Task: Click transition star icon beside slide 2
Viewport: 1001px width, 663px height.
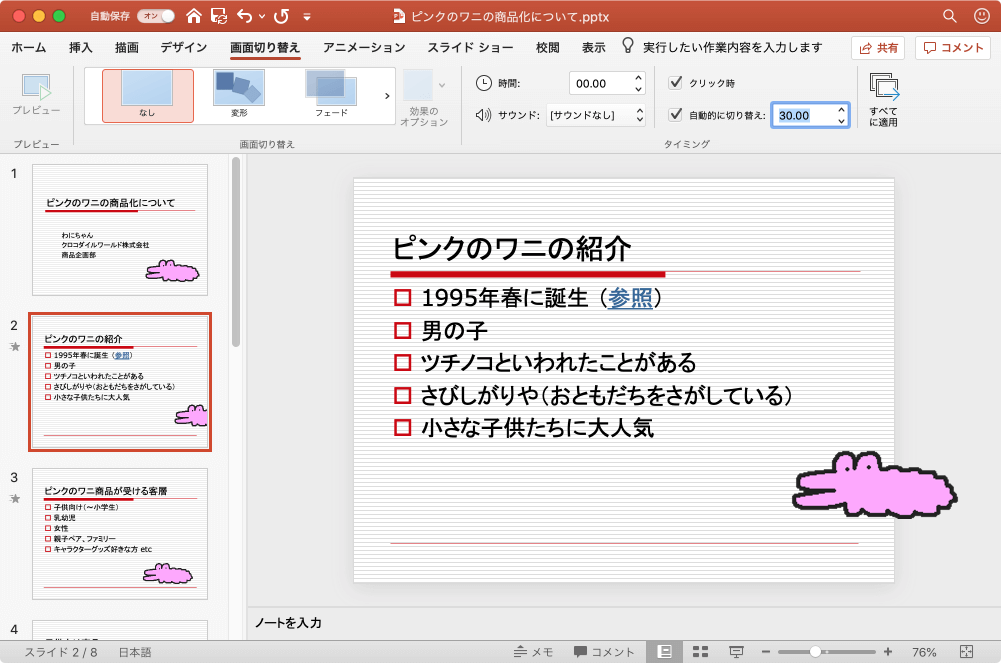Action: tap(15, 346)
